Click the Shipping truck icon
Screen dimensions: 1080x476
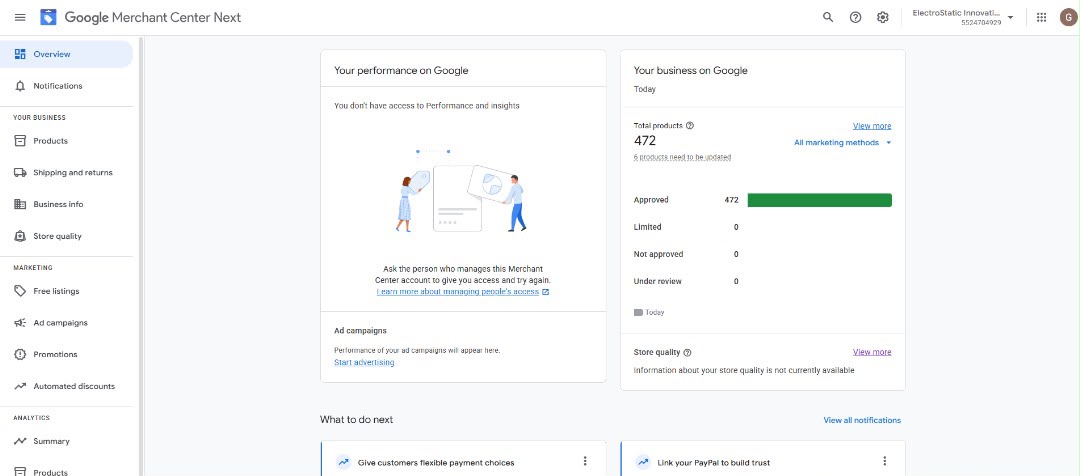20,173
